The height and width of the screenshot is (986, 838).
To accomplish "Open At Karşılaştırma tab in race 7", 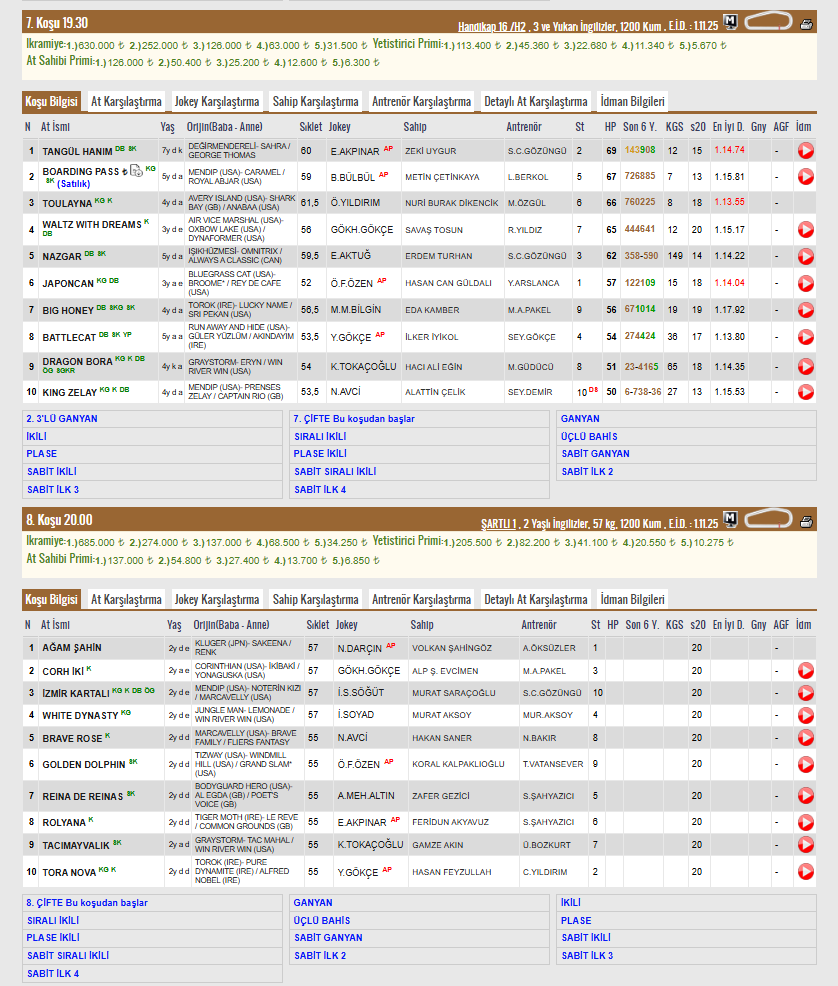I will [126, 101].
